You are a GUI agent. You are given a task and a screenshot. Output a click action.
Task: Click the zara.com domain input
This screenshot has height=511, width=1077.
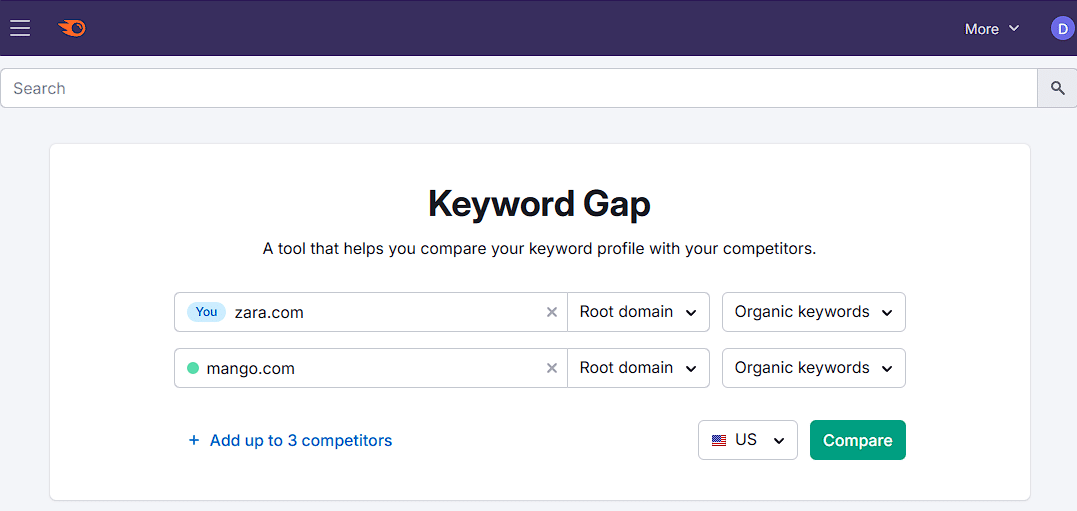click(371, 312)
